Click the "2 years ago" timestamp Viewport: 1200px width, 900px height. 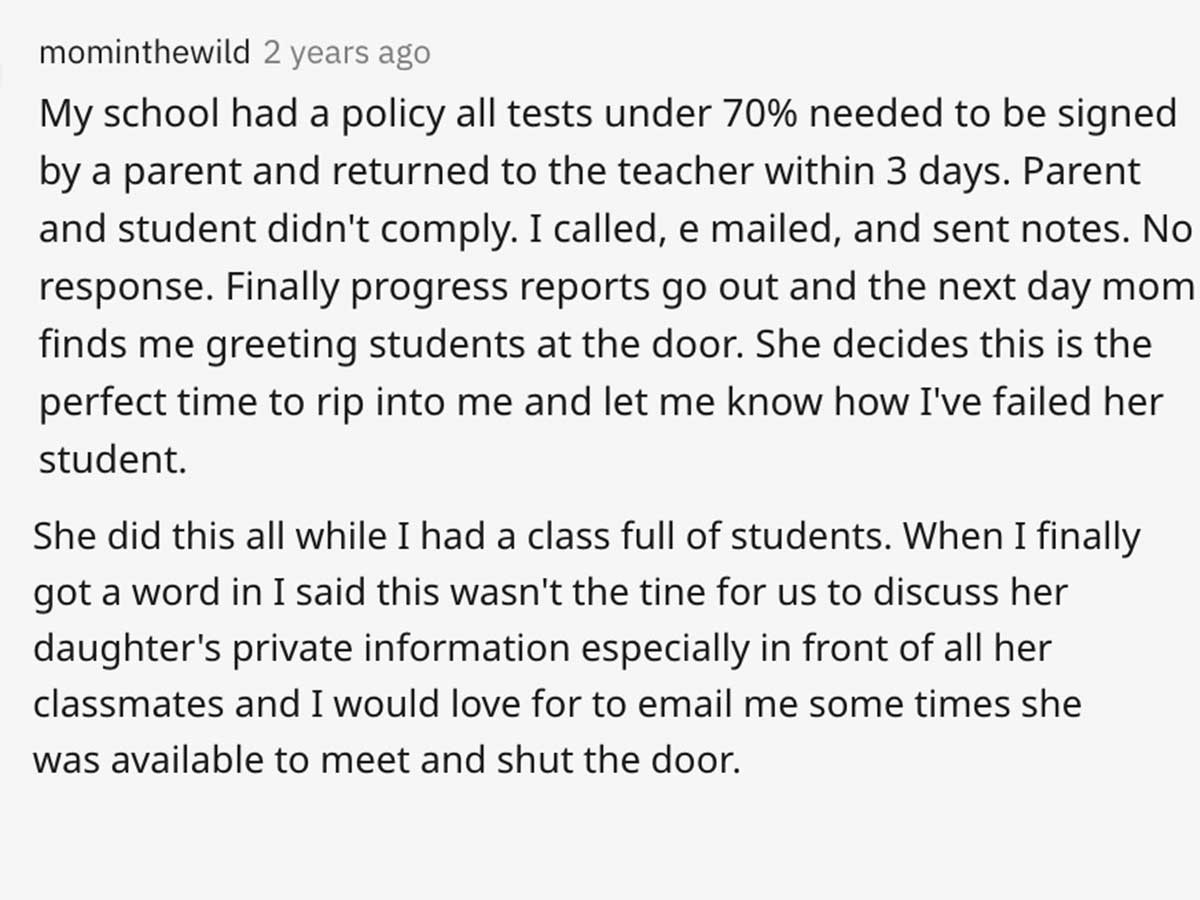pos(346,52)
